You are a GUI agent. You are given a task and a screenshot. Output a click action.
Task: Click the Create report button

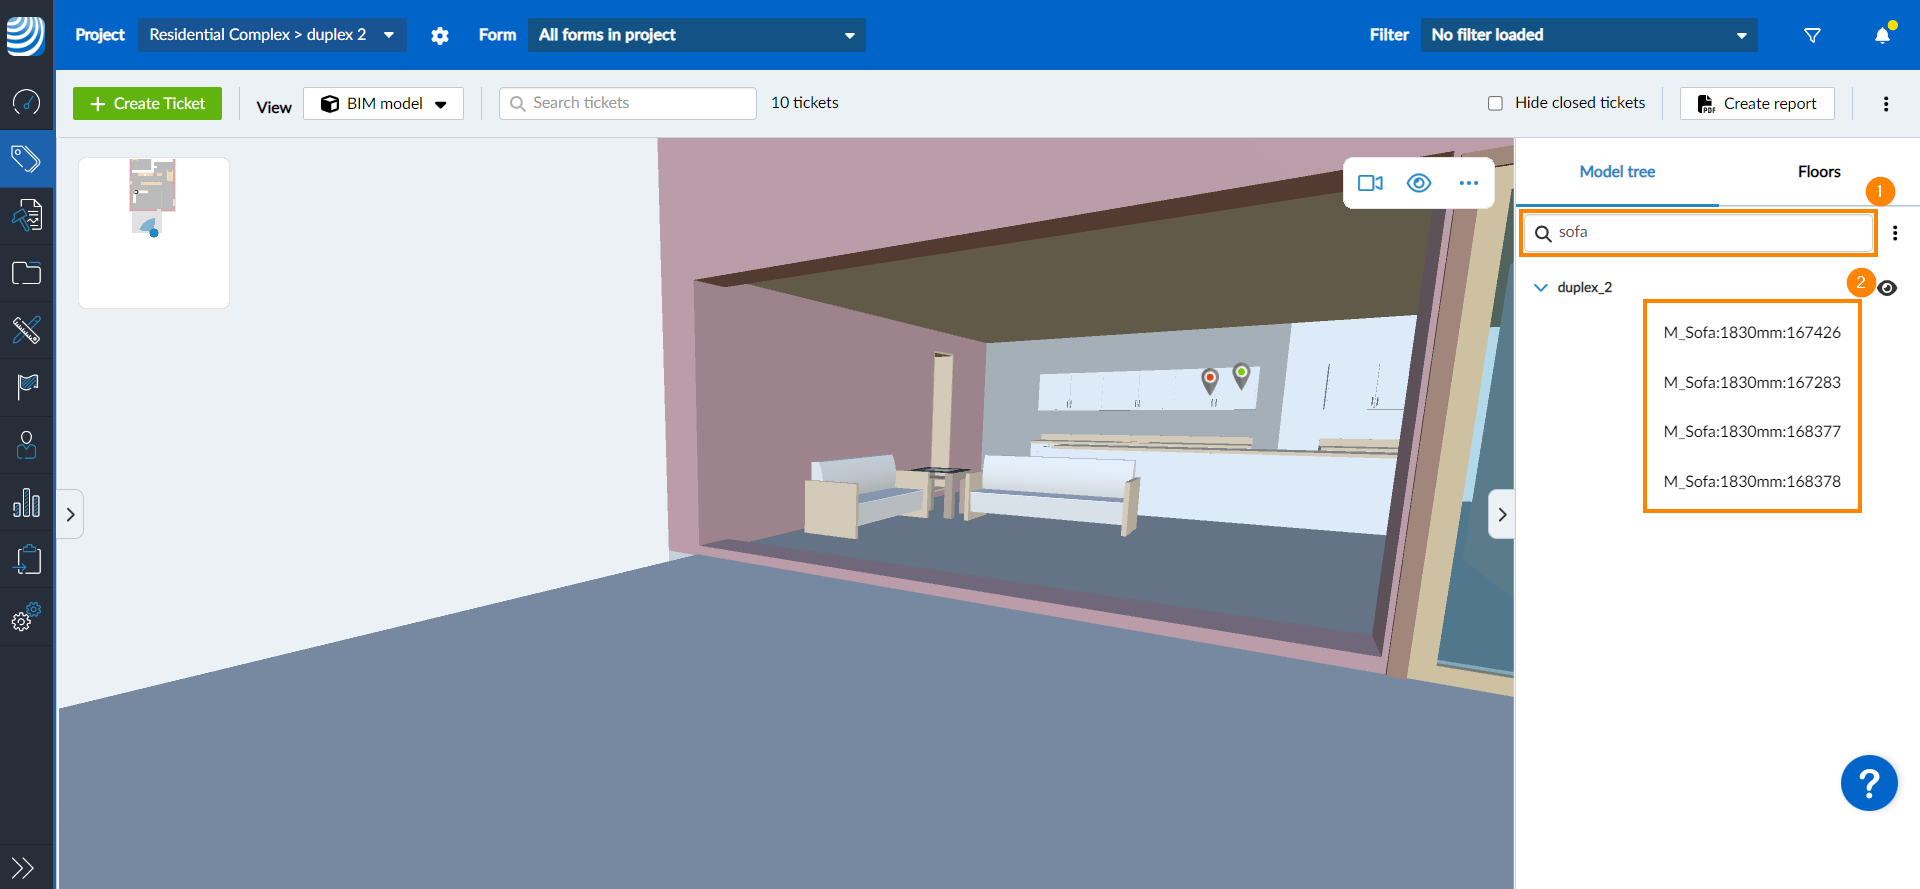pyautogui.click(x=1757, y=104)
